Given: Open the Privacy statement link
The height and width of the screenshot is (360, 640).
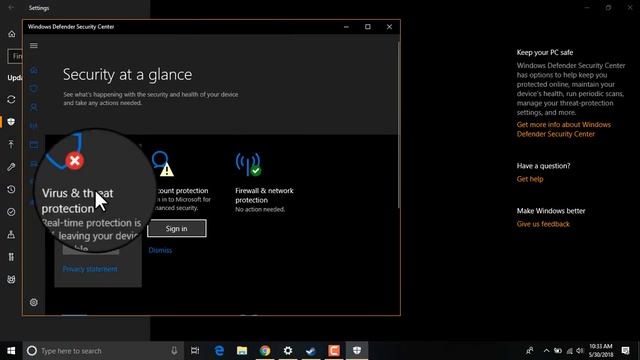Looking at the screenshot, I should point(90,269).
